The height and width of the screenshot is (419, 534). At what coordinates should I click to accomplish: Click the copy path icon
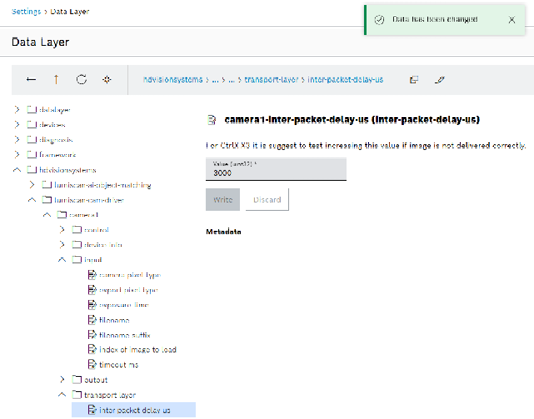[x=414, y=80]
